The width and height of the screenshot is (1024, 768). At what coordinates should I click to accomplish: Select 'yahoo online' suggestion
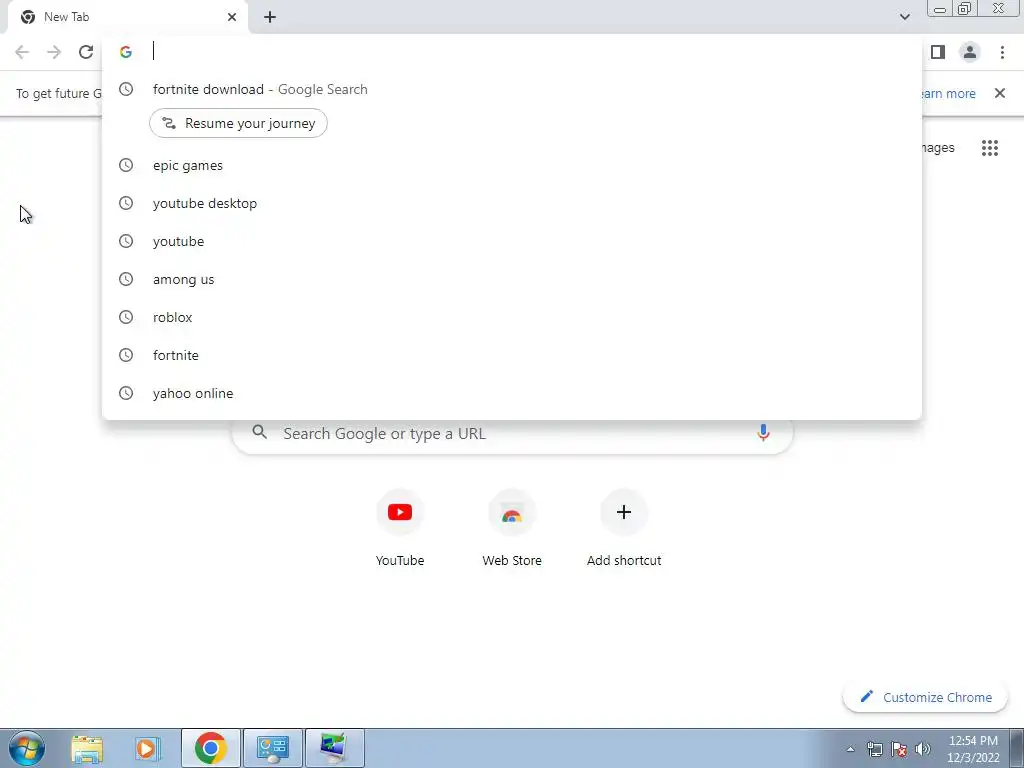point(511,392)
